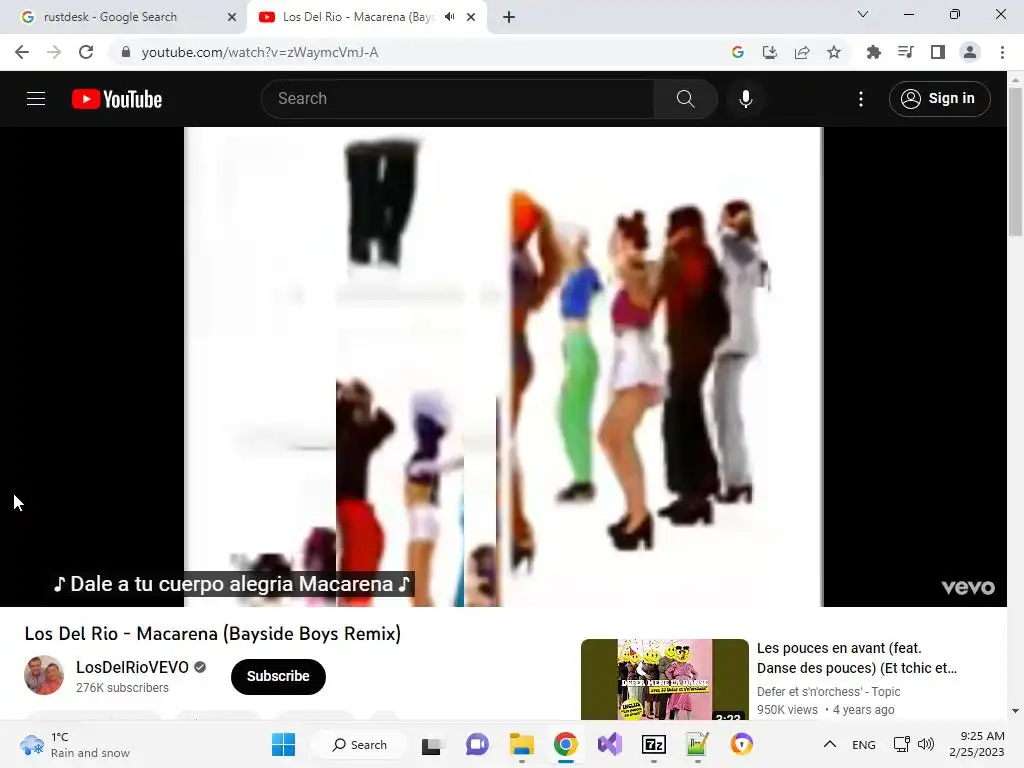The height and width of the screenshot is (768, 1024).
Task: Open media controls icon in toolbar
Action: (906, 52)
